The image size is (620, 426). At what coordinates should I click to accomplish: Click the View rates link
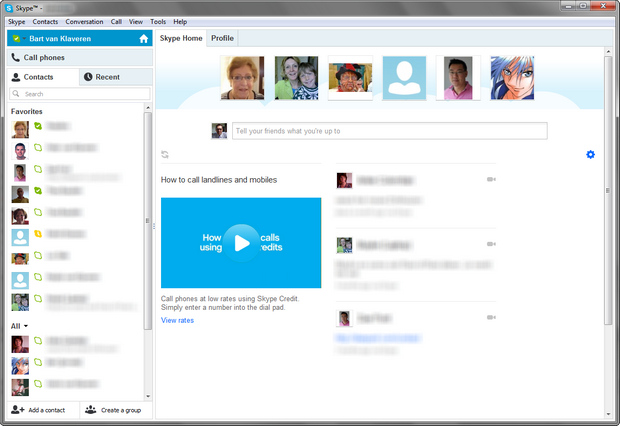(177, 320)
